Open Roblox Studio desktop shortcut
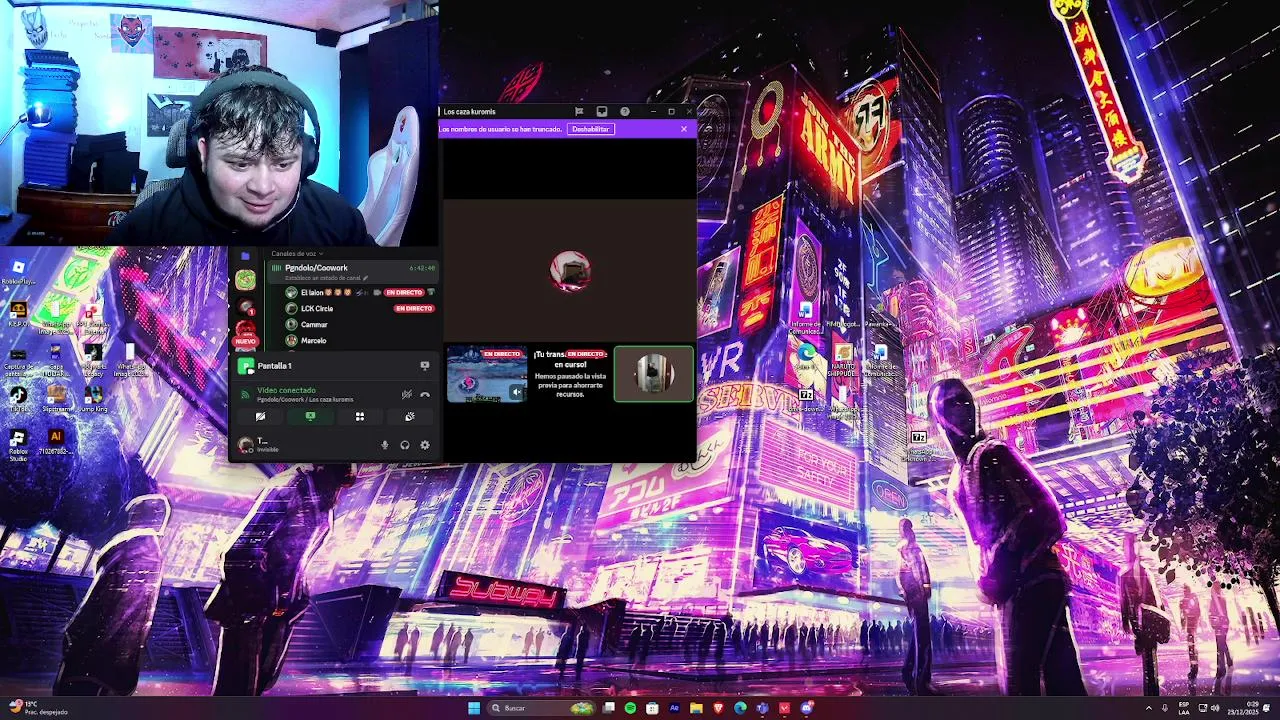Screen dimensions: 1280x720 18,444
